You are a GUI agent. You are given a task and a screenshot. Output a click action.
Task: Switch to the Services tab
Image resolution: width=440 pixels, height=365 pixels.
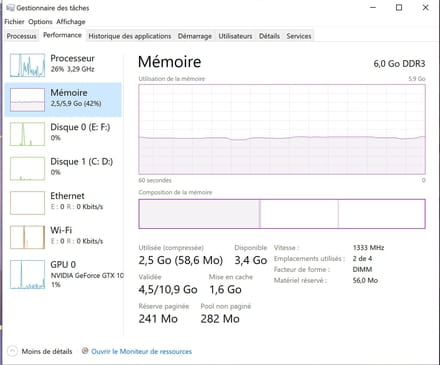[x=299, y=36]
